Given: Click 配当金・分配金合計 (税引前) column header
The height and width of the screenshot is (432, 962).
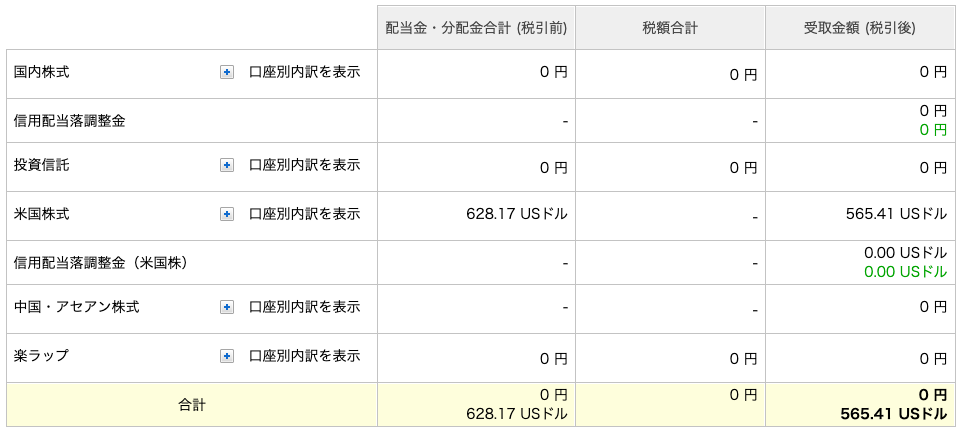Looking at the screenshot, I should click(x=476, y=28).
